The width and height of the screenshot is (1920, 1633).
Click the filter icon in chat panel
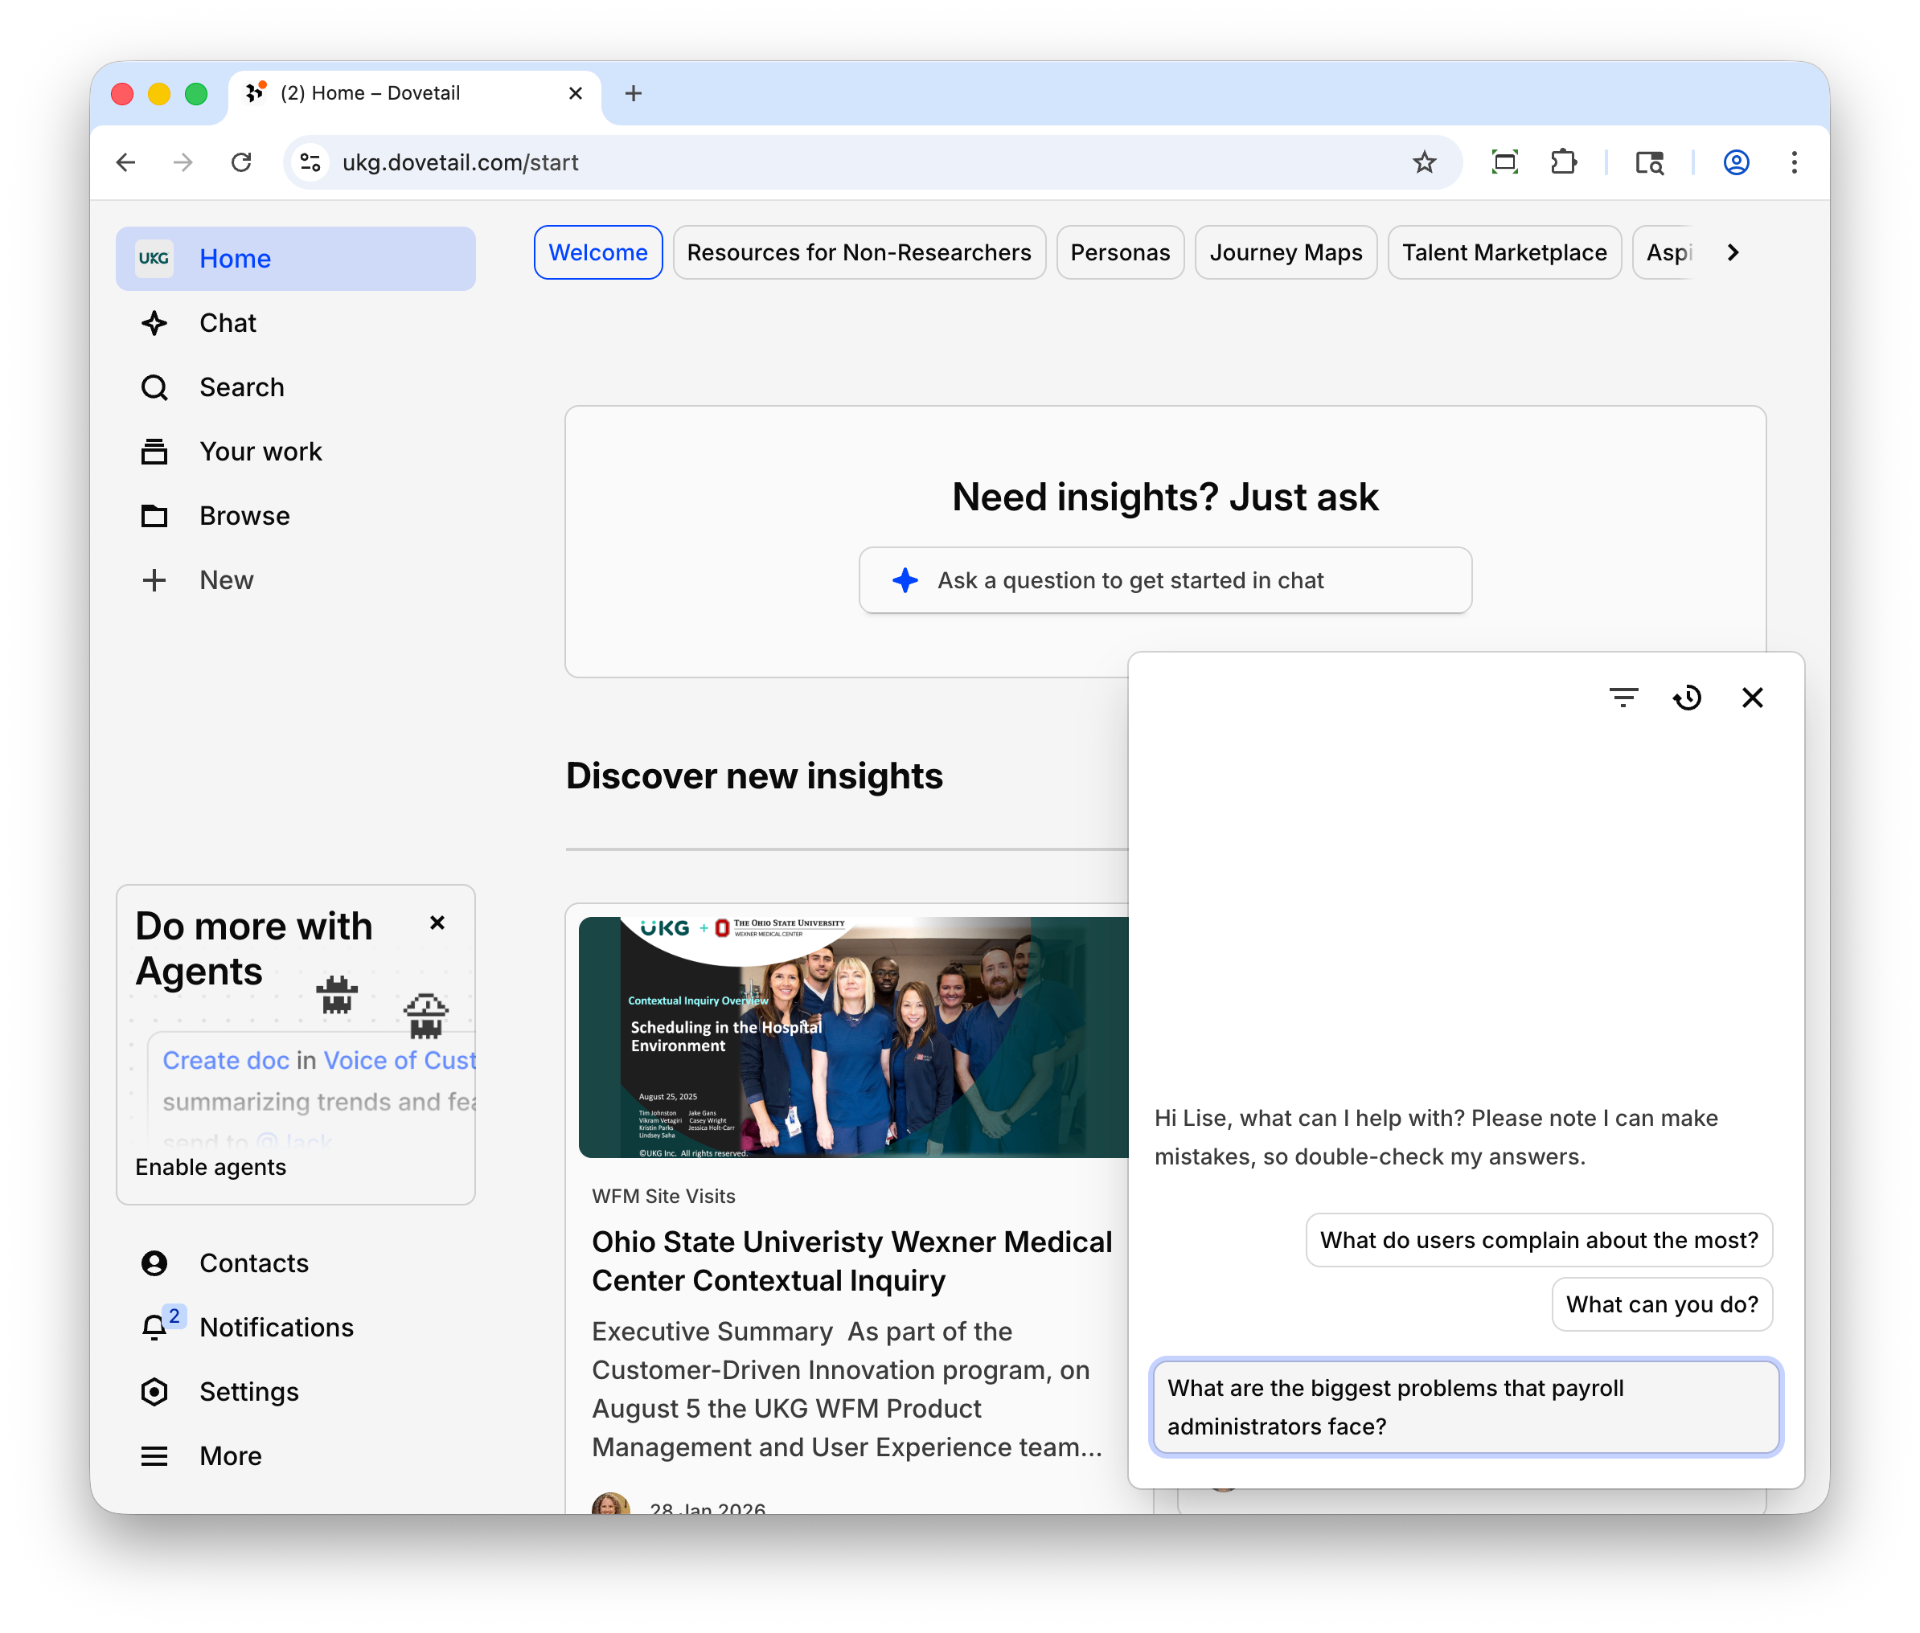coord(1624,697)
